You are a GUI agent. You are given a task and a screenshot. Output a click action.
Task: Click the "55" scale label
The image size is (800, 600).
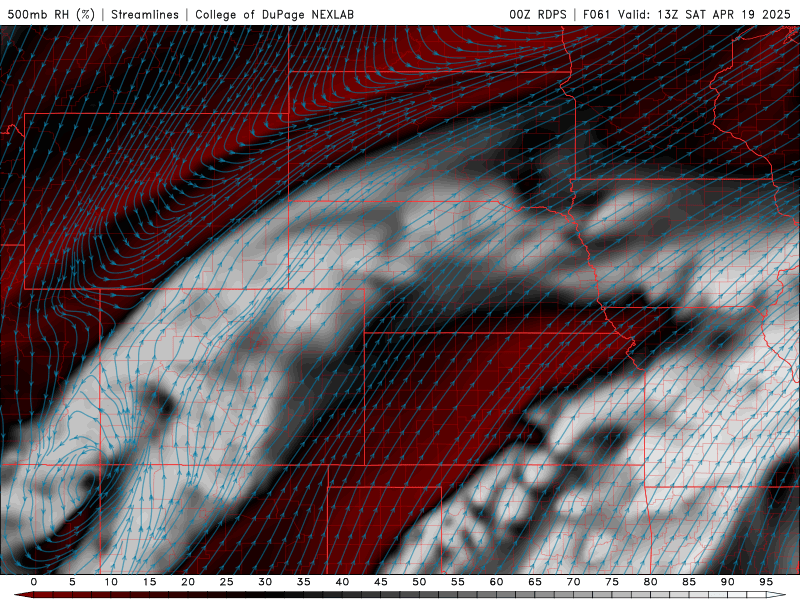pyautogui.click(x=458, y=582)
